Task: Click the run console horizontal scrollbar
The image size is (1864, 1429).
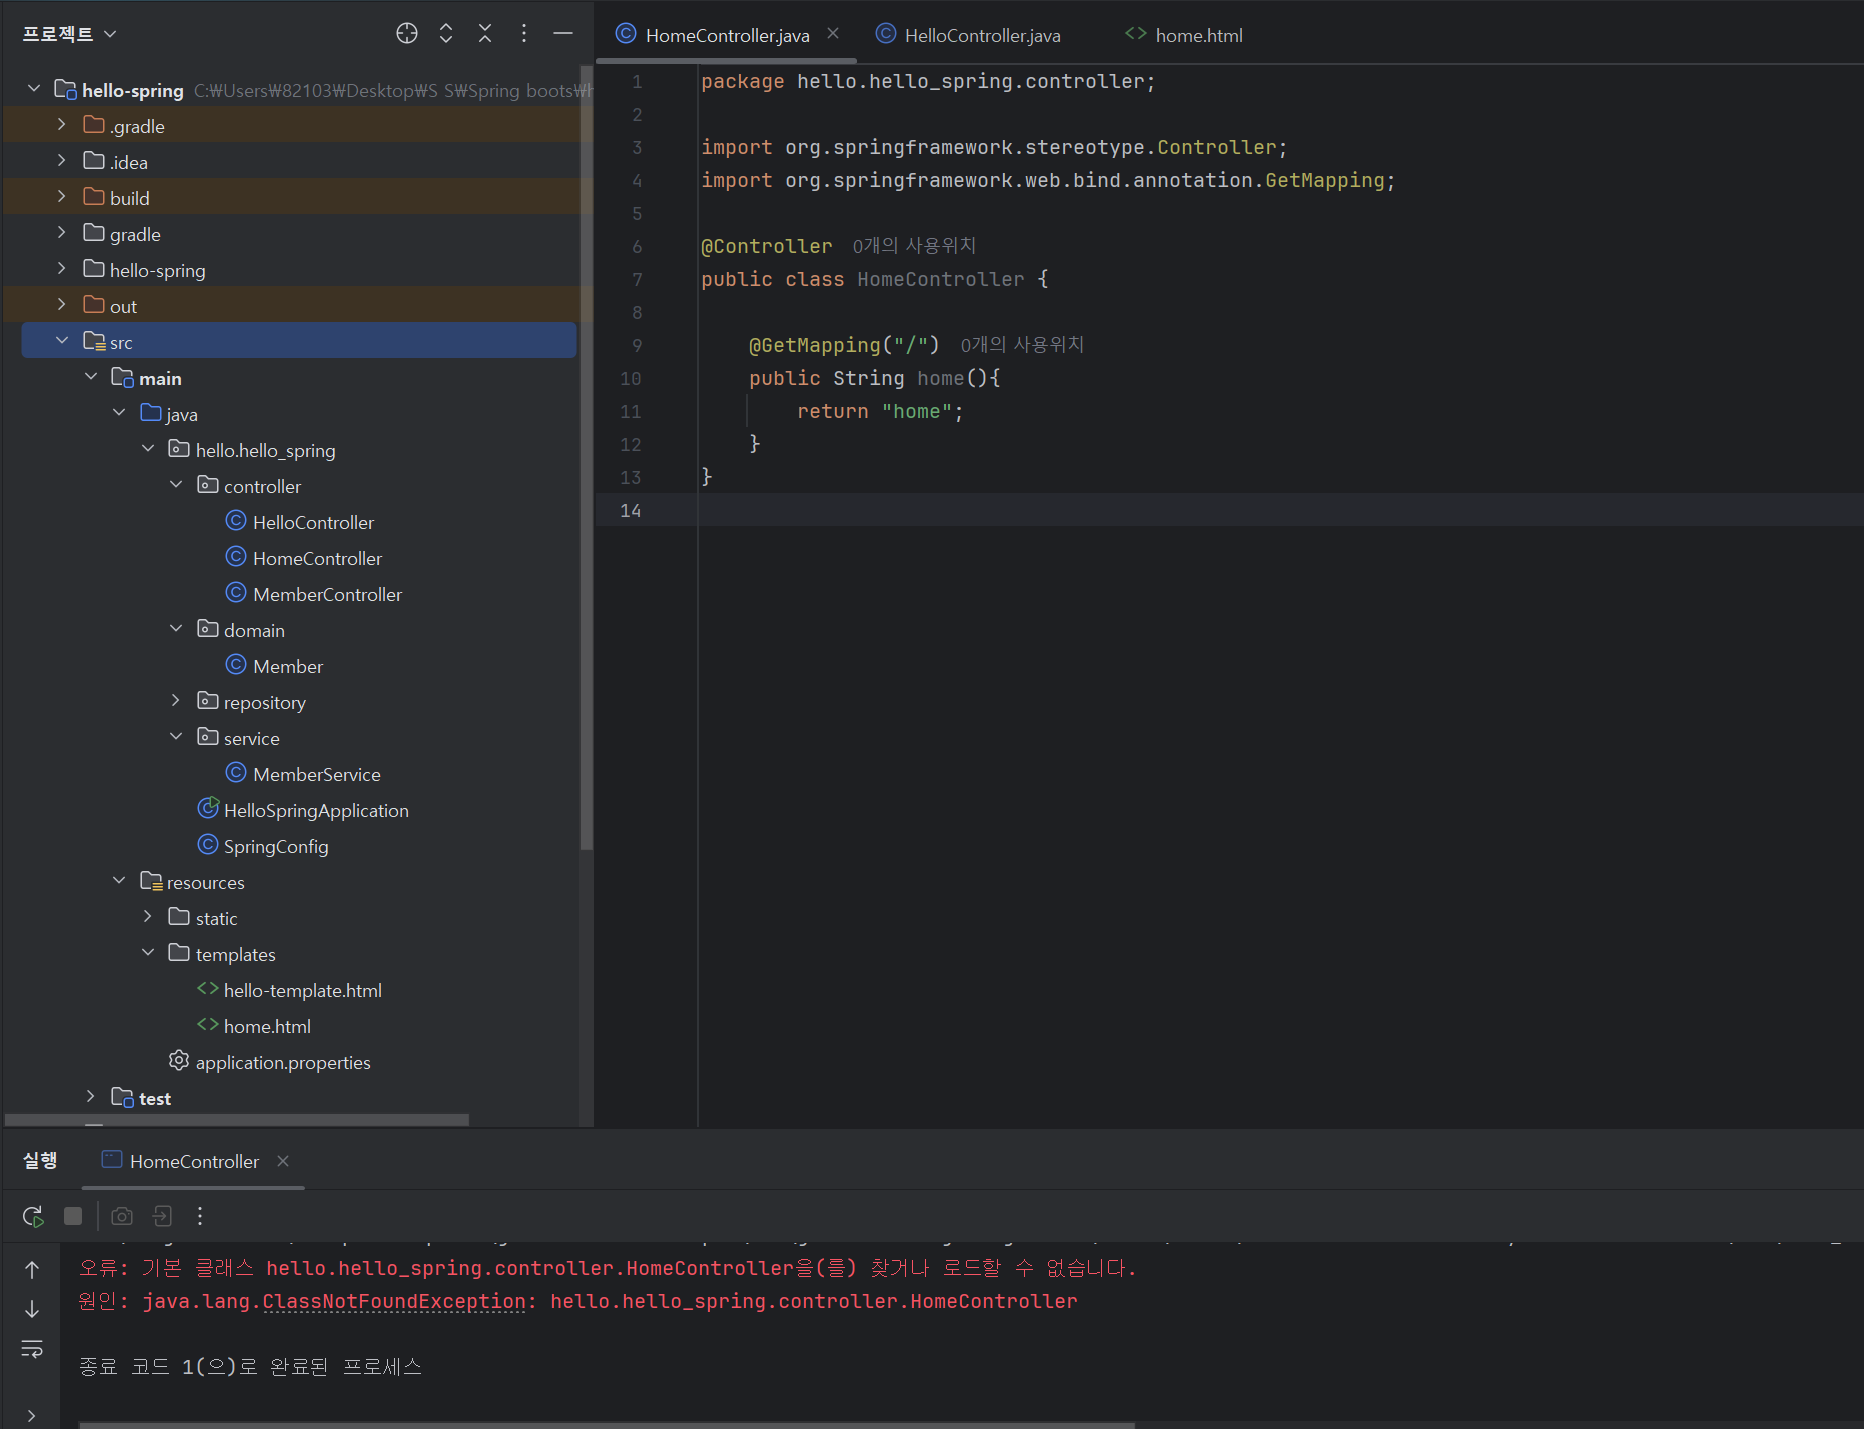Action: [x=607, y=1424]
